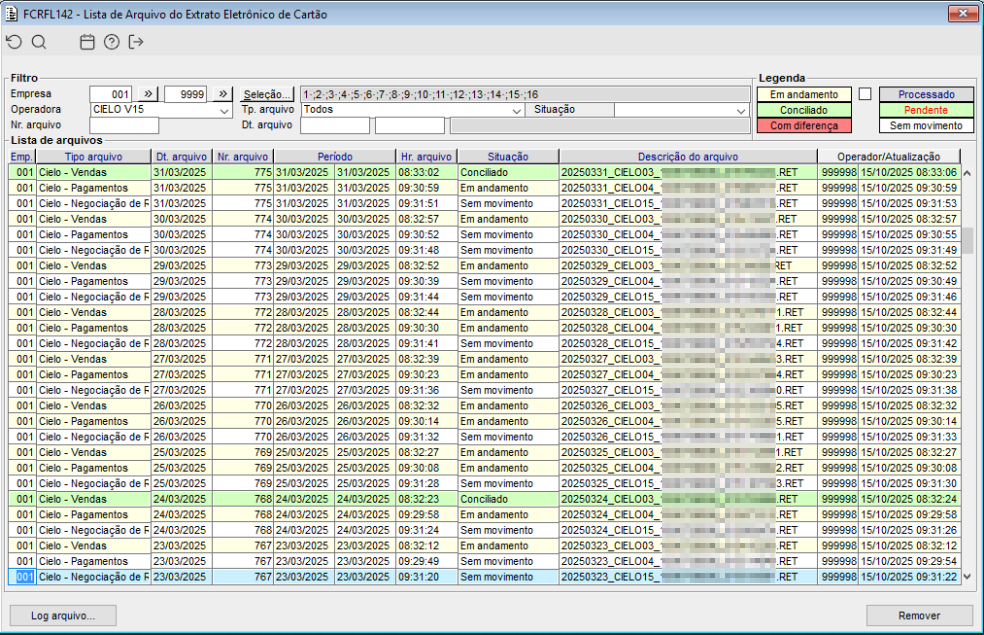Click the application icon in title bar
Screen dimensions: 984x635
[x=12, y=14]
